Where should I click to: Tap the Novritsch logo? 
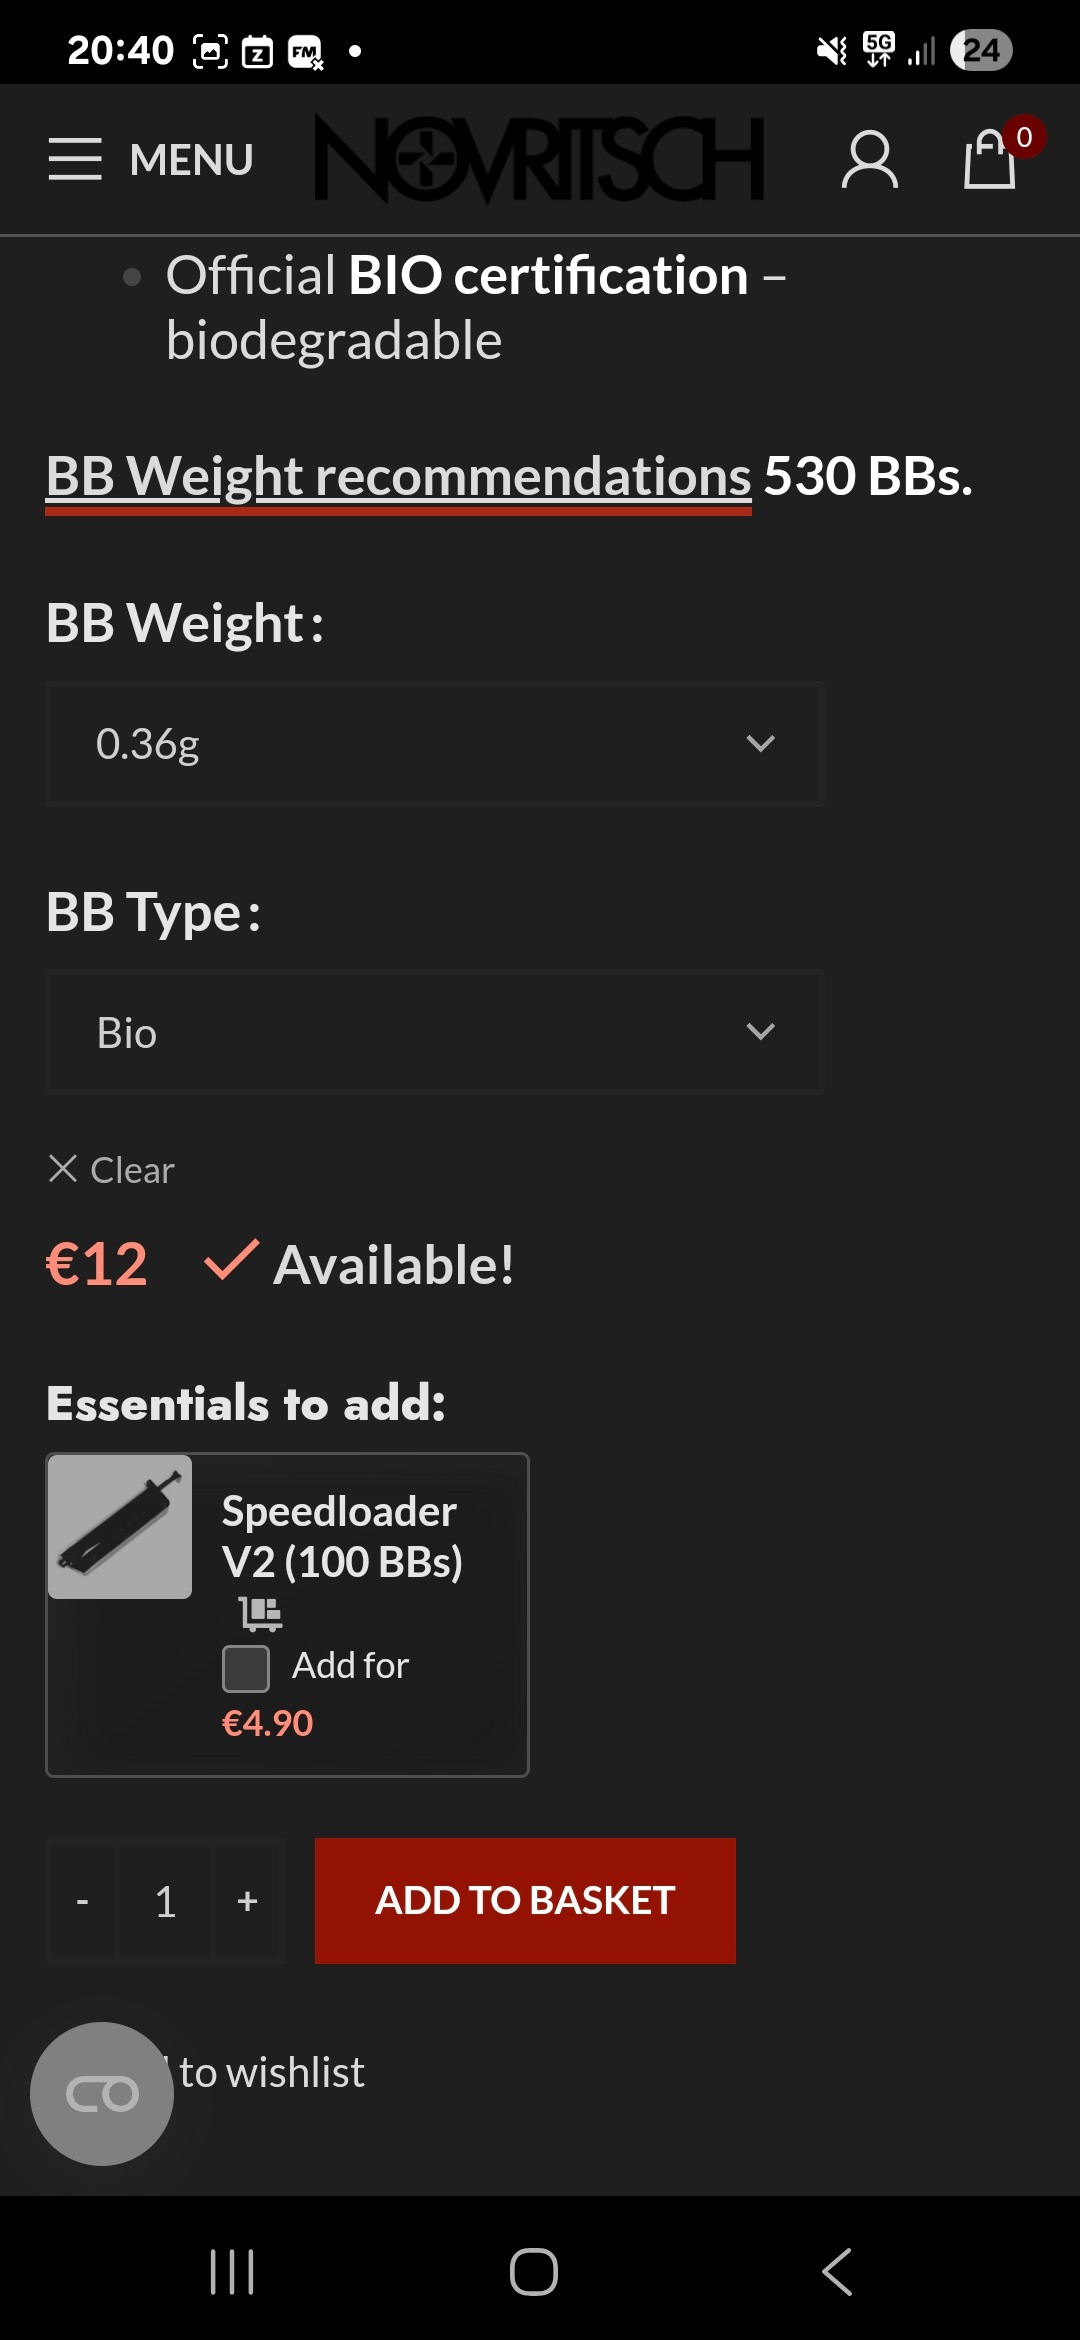click(540, 159)
